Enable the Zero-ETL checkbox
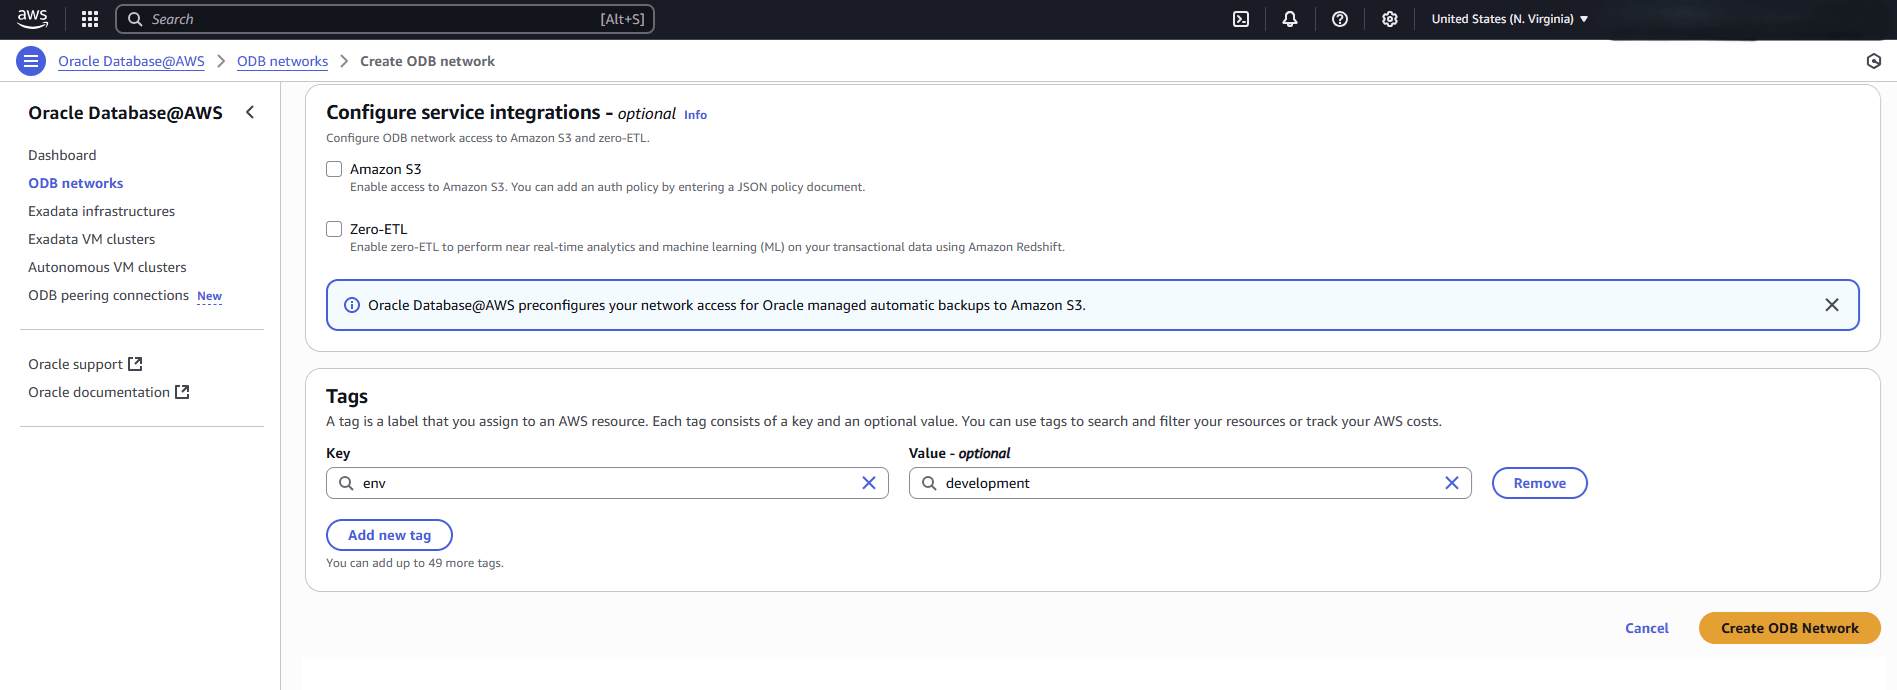 point(334,229)
